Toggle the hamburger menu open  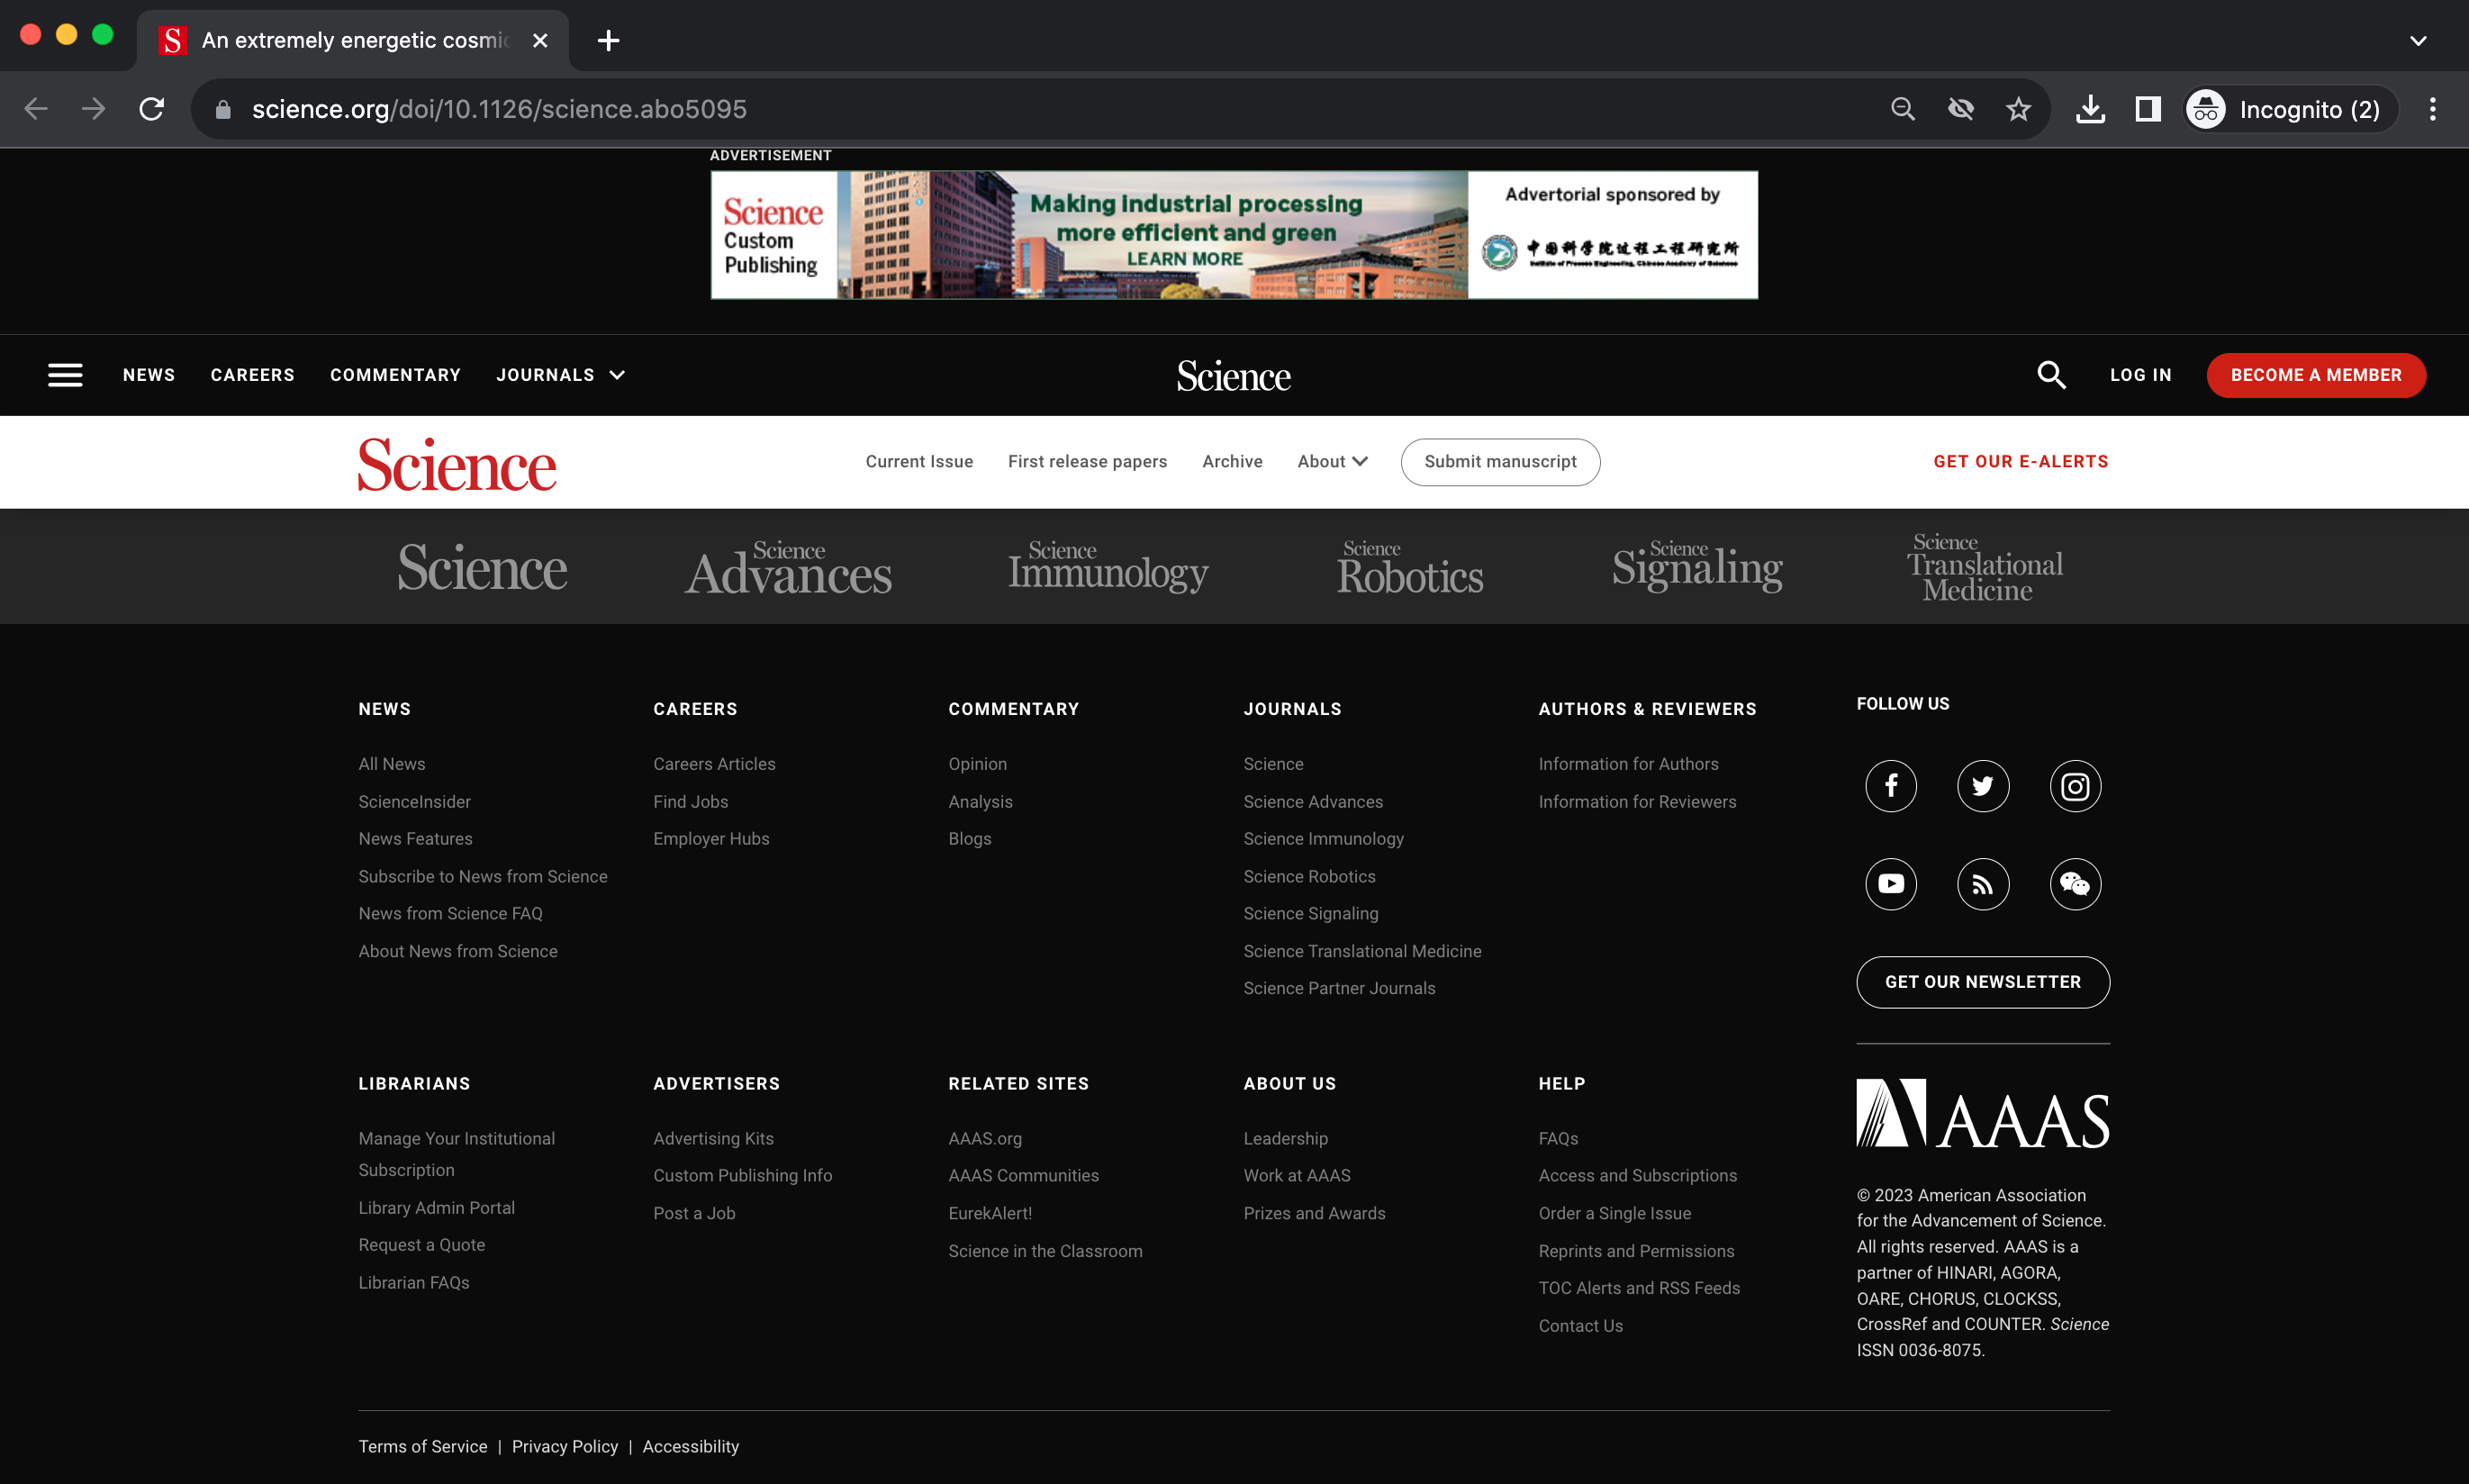click(65, 374)
